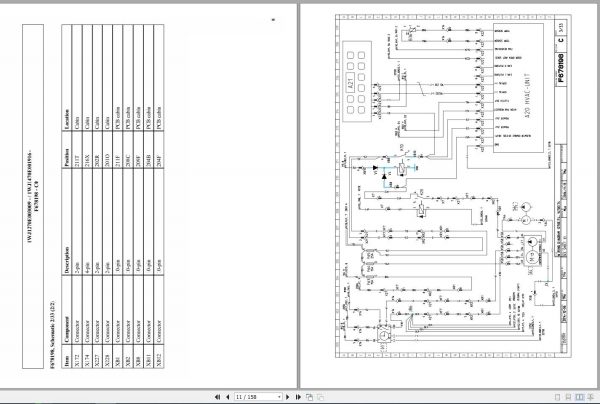Open the page number dropdown arrow
Viewport: 600px width, 404px height.
point(279,397)
